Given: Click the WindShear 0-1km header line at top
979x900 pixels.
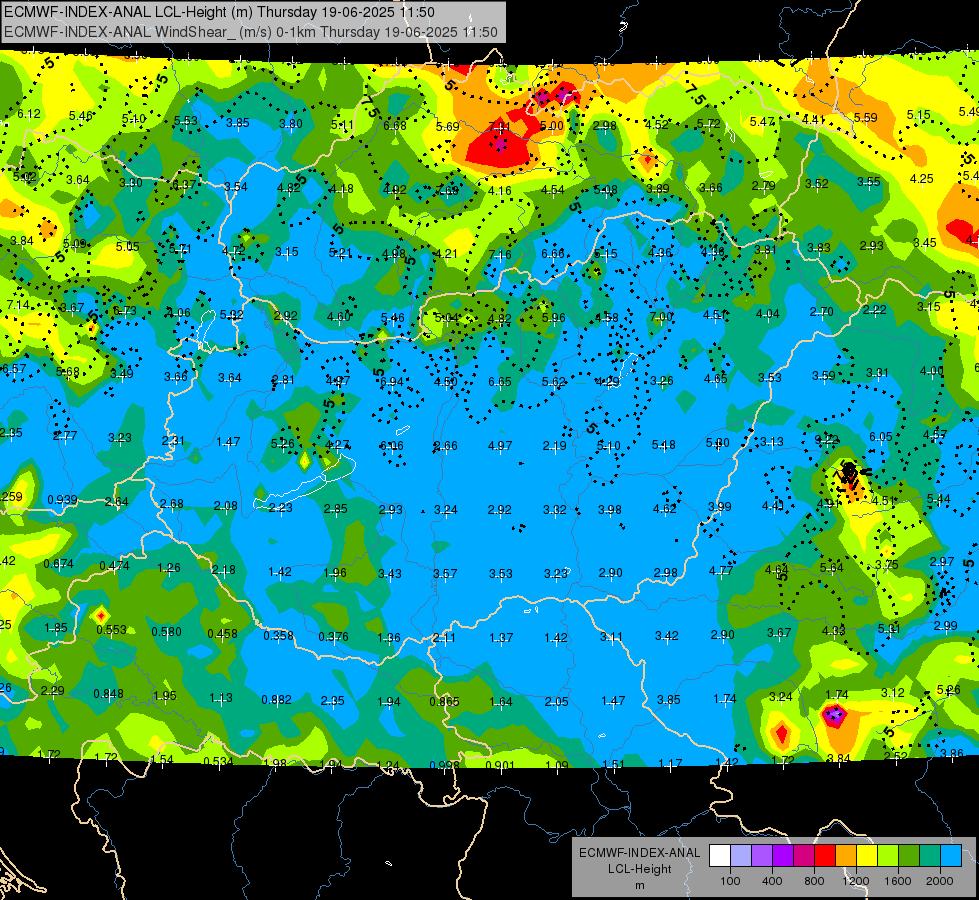Looking at the screenshot, I should 251,32.
